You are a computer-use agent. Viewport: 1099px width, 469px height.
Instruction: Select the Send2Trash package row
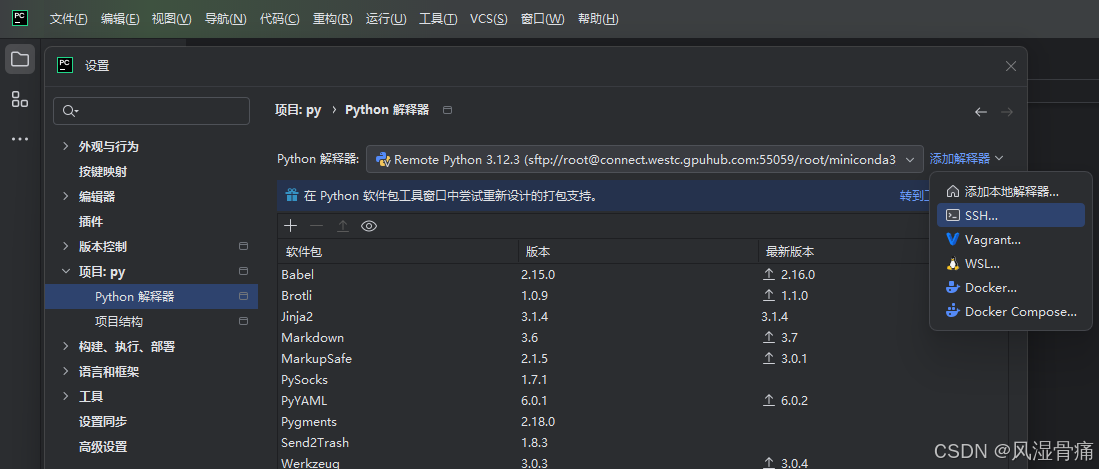click(643, 443)
